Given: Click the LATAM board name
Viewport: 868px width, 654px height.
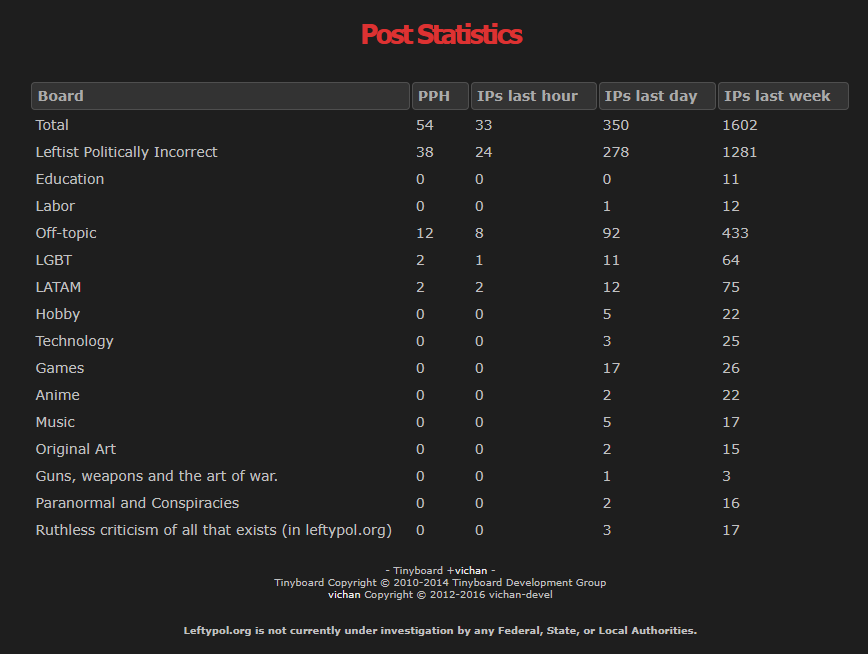Looking at the screenshot, I should 58,287.
